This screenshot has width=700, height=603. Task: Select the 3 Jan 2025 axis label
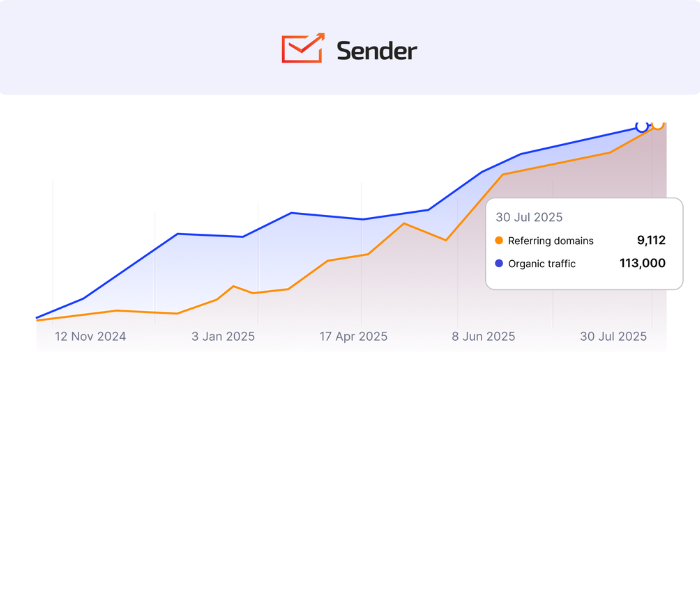coord(223,337)
